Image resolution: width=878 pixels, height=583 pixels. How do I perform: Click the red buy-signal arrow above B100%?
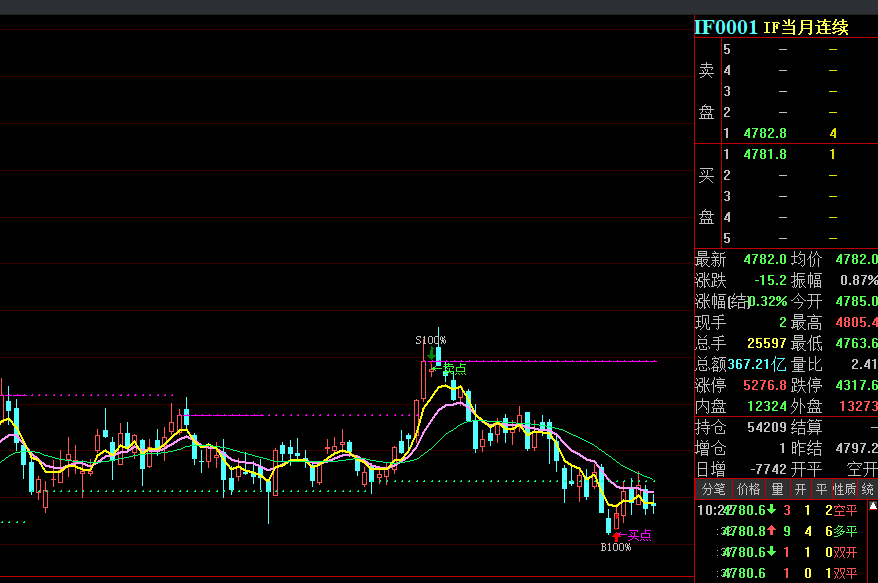[x=617, y=536]
